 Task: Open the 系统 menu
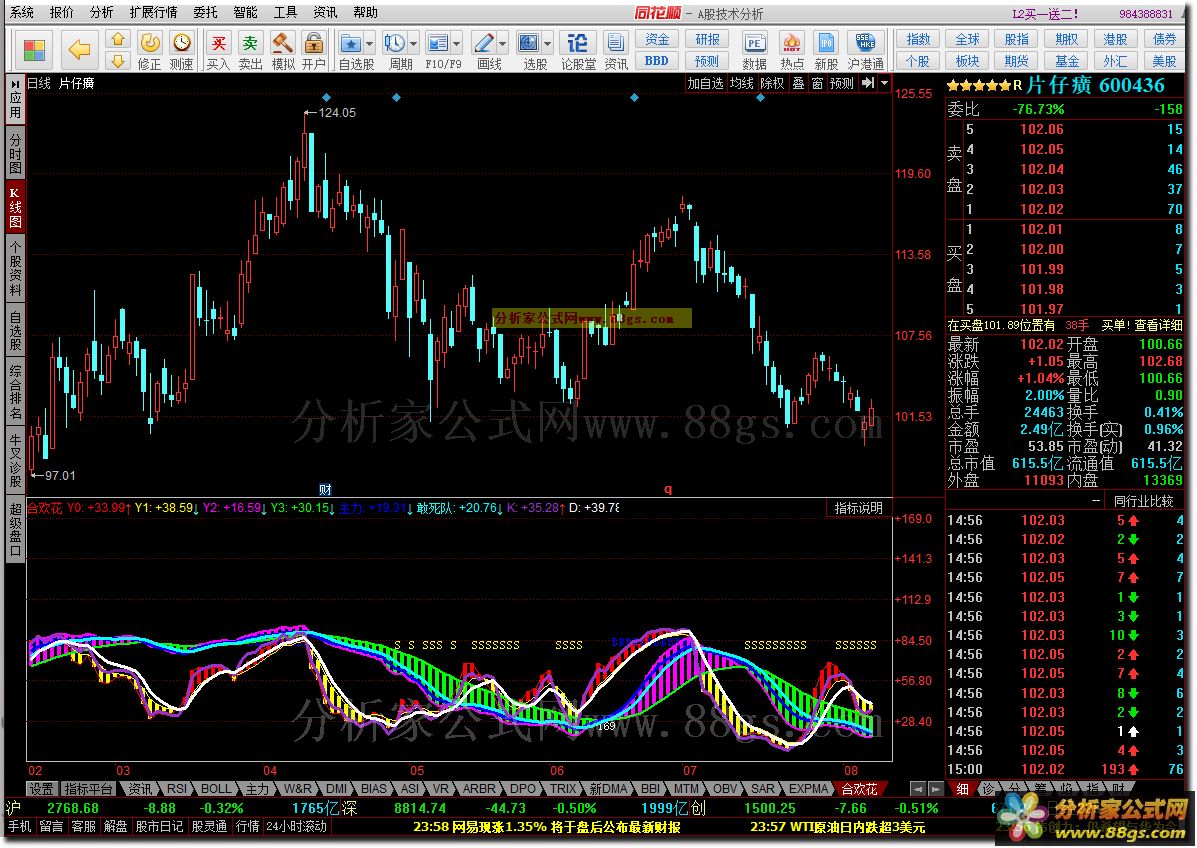pyautogui.click(x=22, y=12)
